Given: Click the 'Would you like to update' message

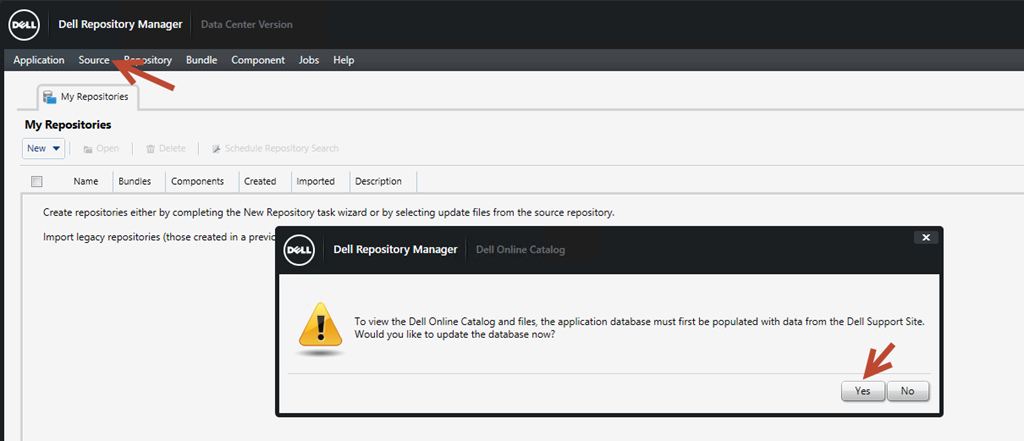Looking at the screenshot, I should click(x=455, y=335).
